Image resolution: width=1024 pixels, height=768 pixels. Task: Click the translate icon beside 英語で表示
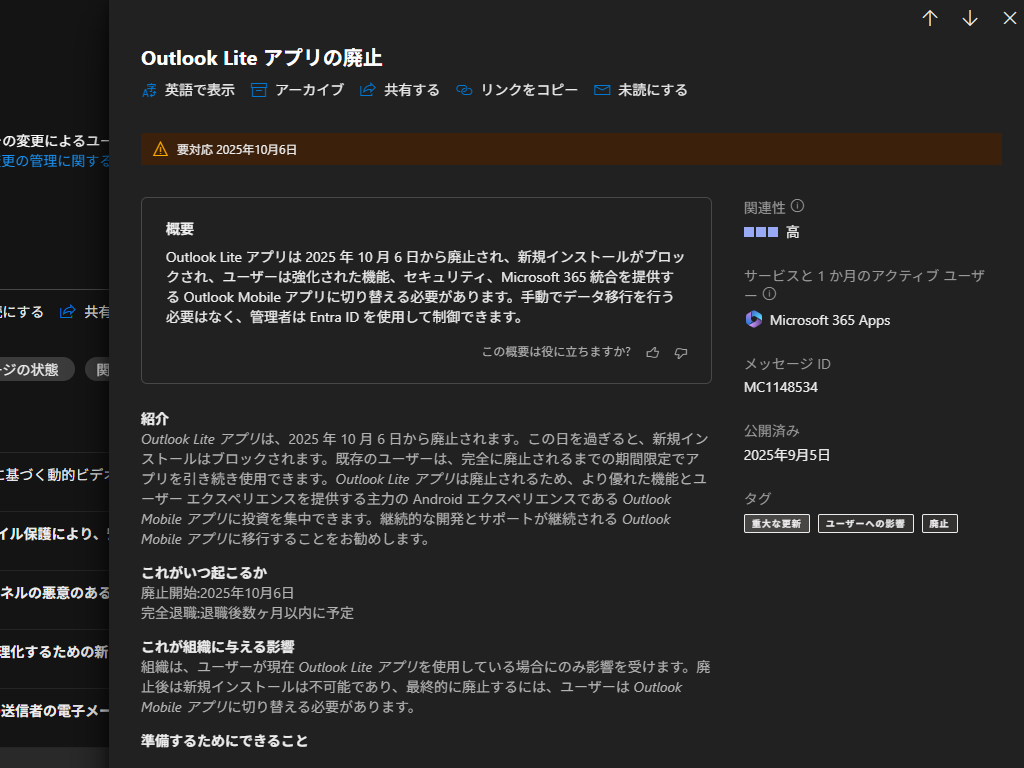(148, 89)
